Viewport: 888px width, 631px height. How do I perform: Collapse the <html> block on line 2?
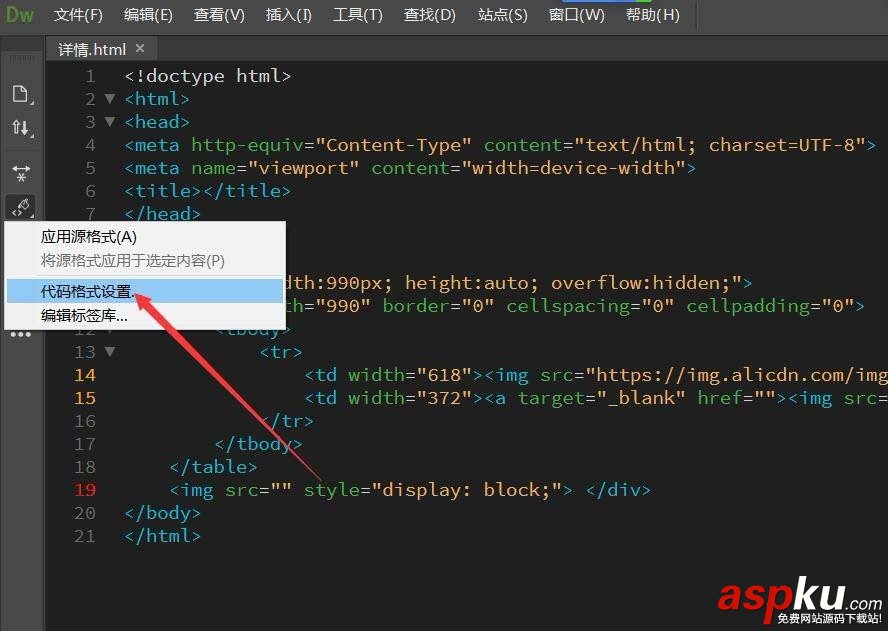[x=110, y=99]
